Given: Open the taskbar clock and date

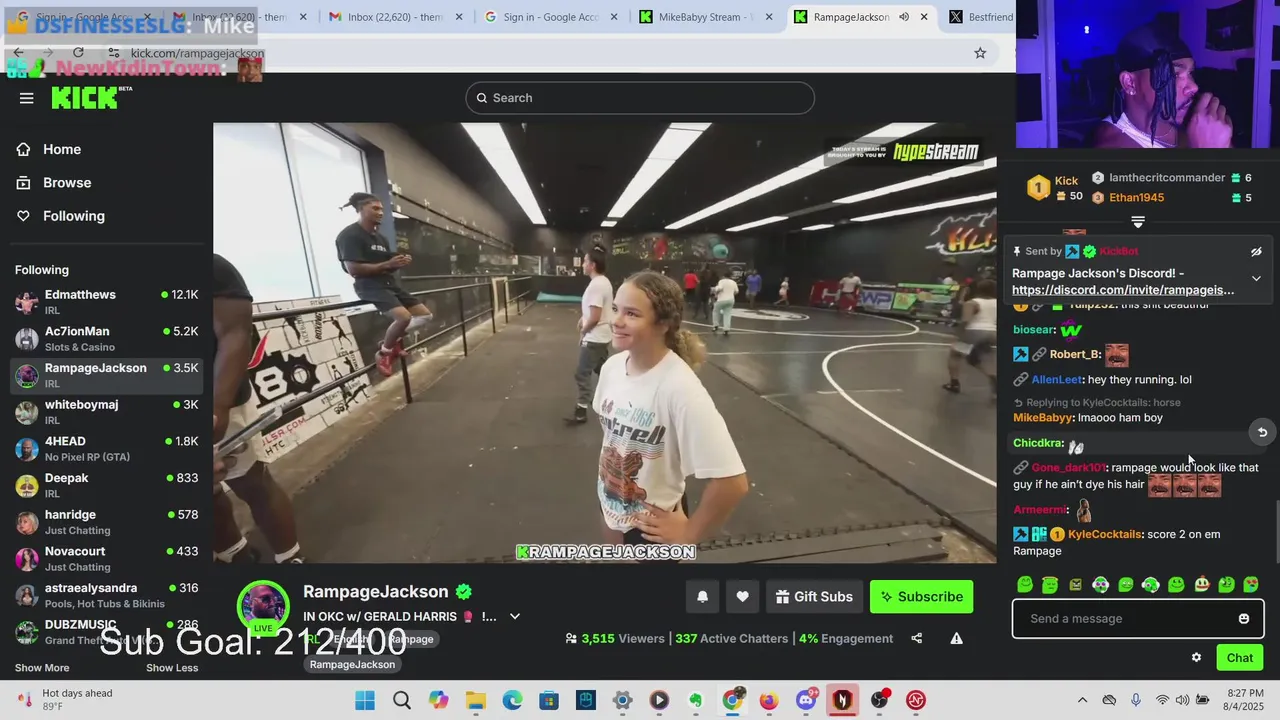Looking at the screenshot, I should click(1244, 700).
